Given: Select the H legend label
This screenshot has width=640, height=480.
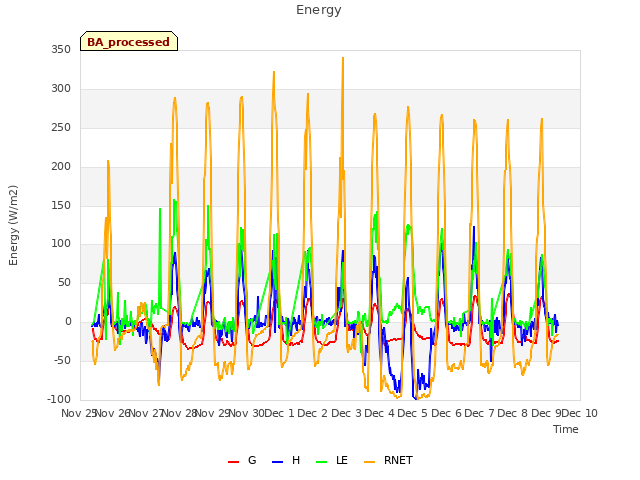Looking at the screenshot, I should [x=296, y=460].
